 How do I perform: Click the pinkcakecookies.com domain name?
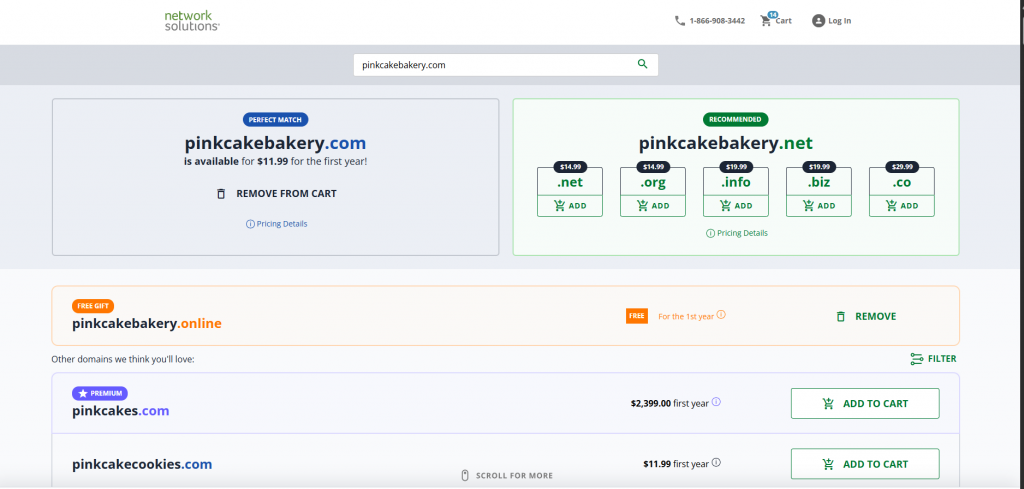tap(142, 465)
